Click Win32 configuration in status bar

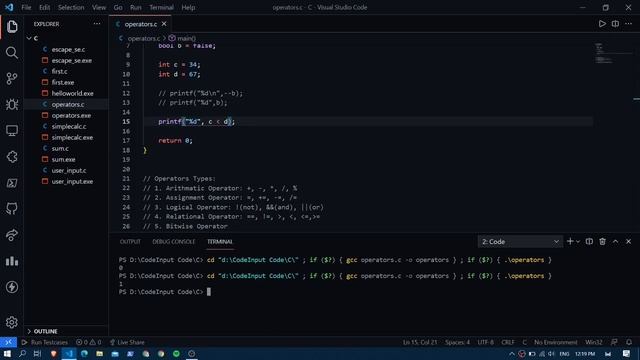tap(593, 342)
